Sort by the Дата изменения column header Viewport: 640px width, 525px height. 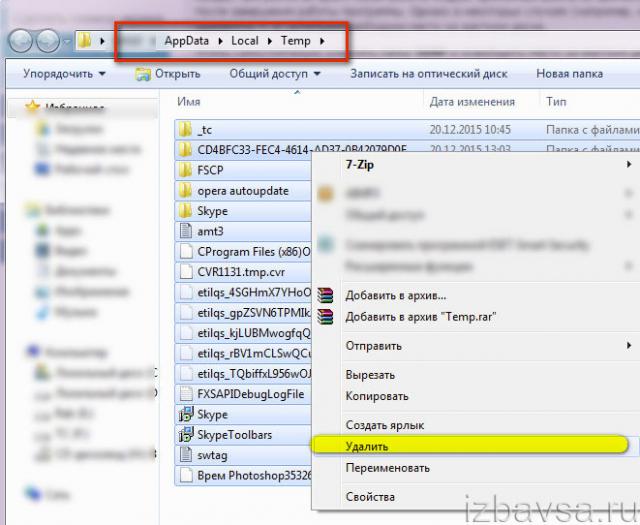click(x=470, y=101)
